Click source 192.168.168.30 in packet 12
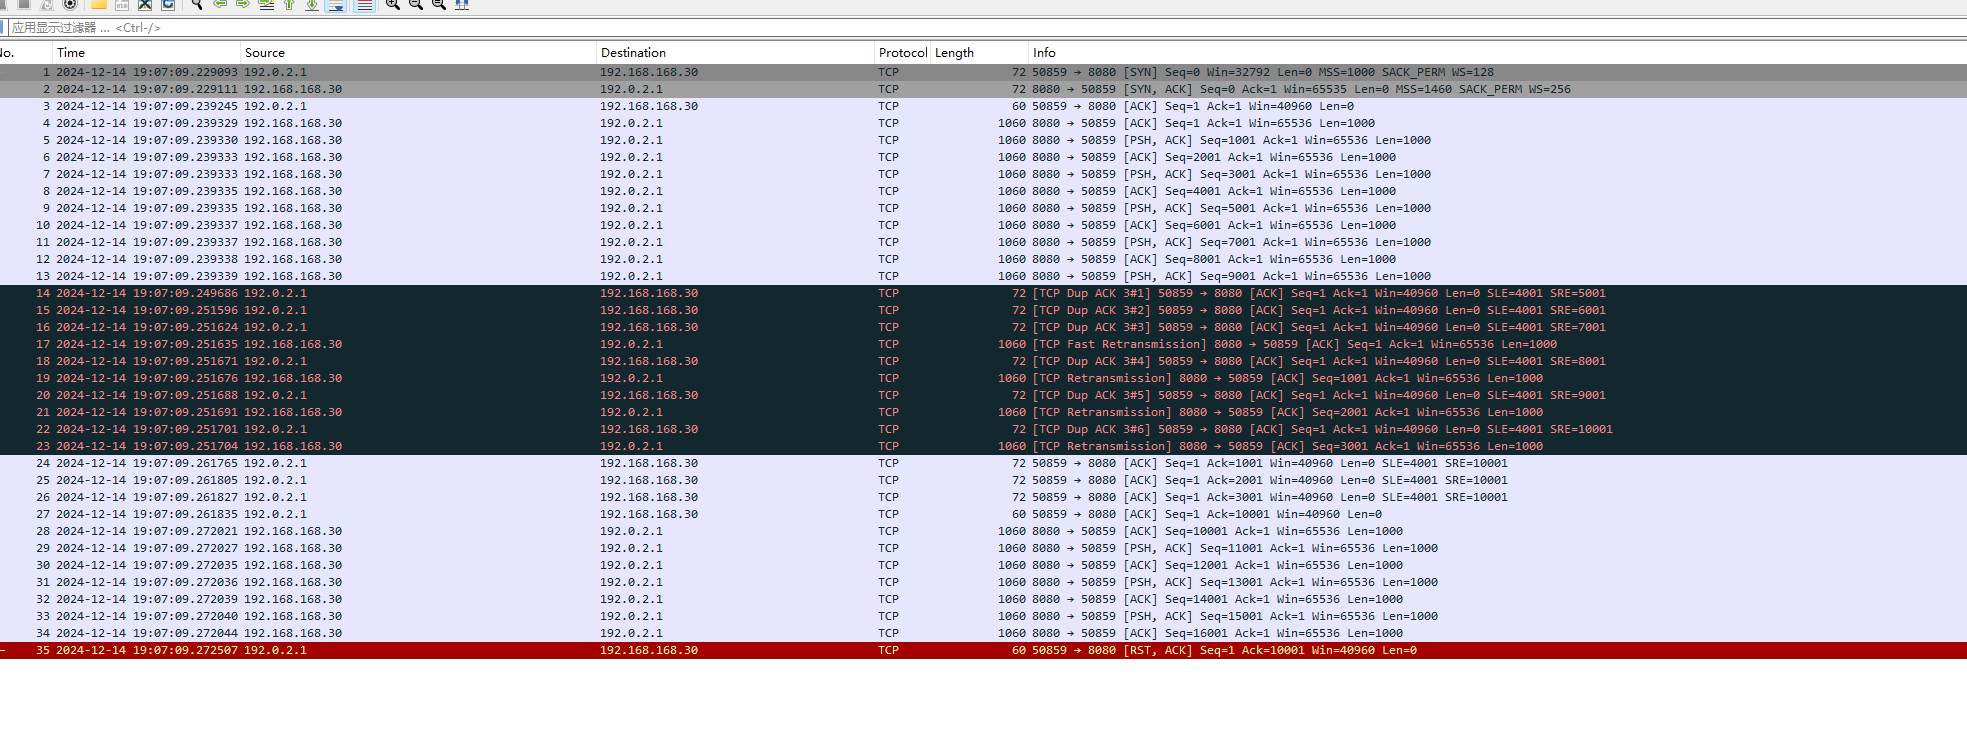The height and width of the screenshot is (744, 1967). (x=293, y=259)
